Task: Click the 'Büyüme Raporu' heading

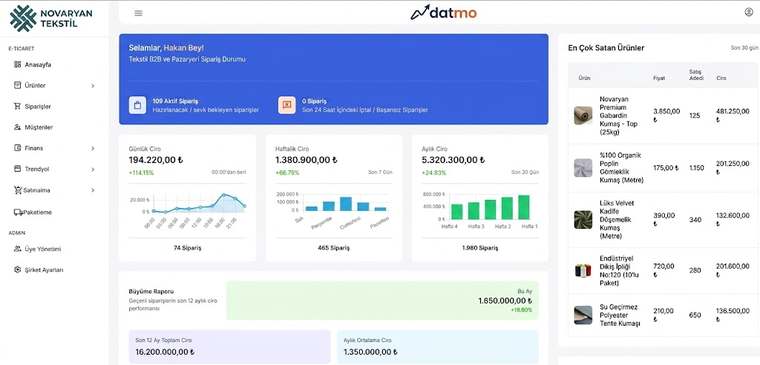Action: click(x=151, y=291)
